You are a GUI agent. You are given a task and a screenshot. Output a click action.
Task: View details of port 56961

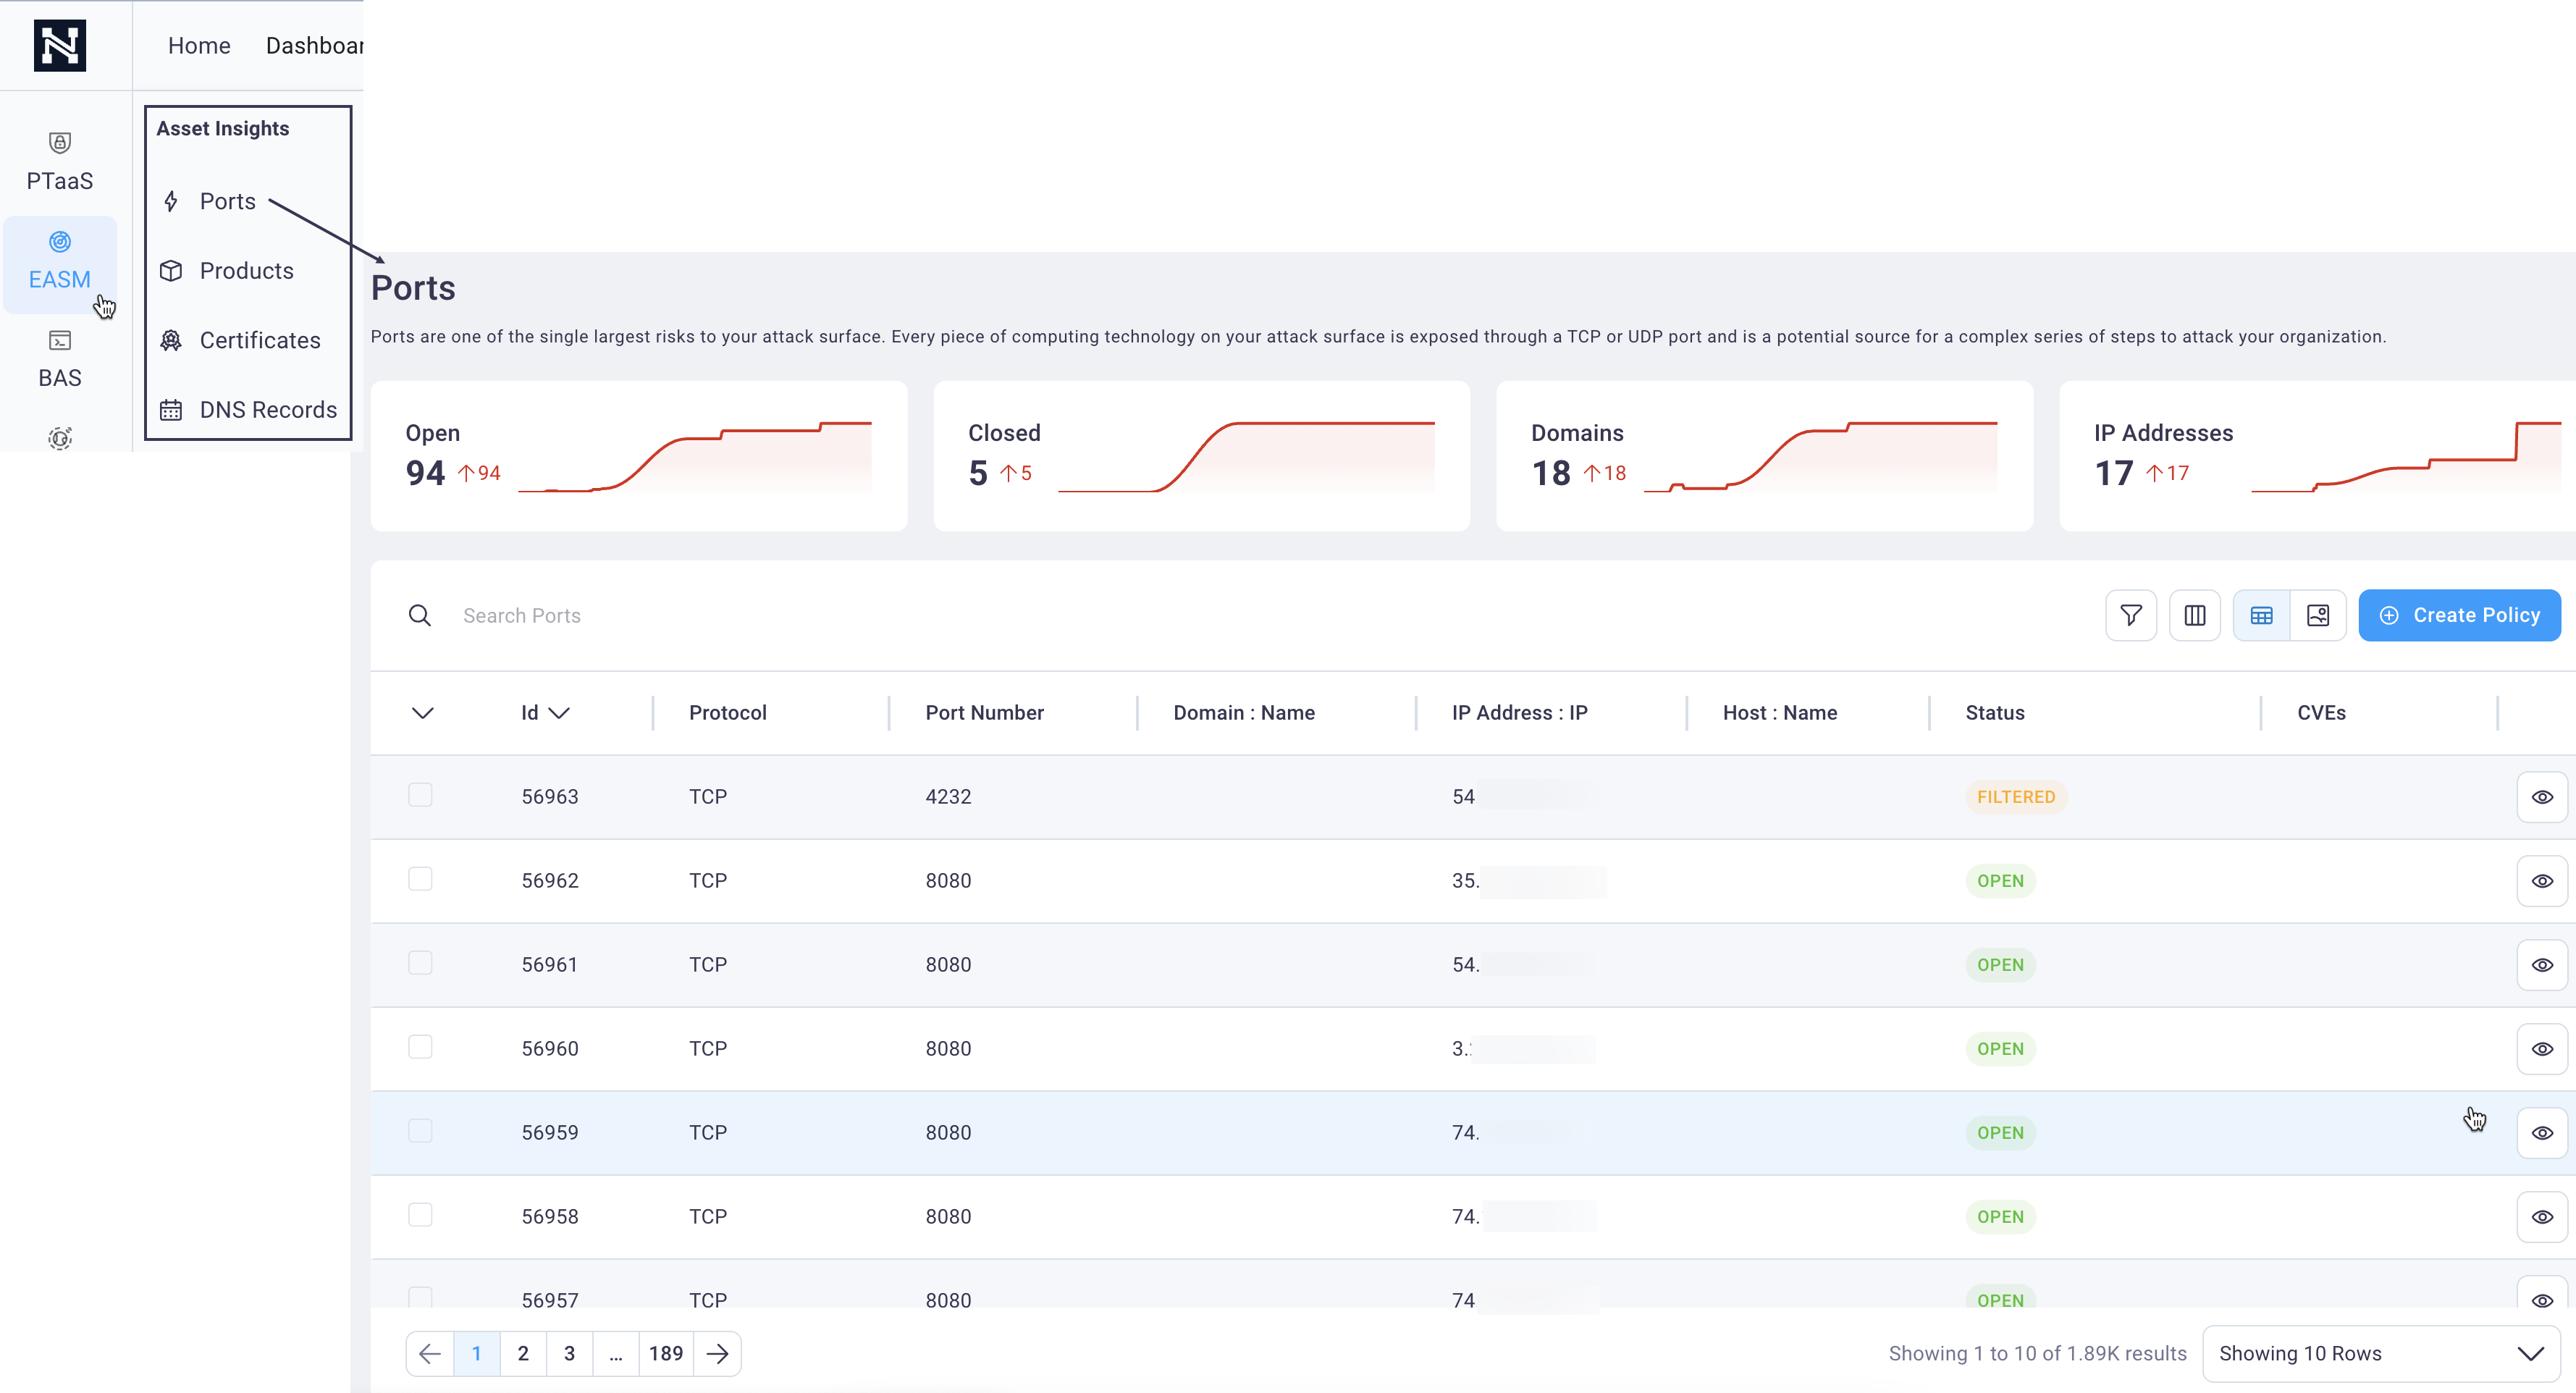click(x=2542, y=965)
